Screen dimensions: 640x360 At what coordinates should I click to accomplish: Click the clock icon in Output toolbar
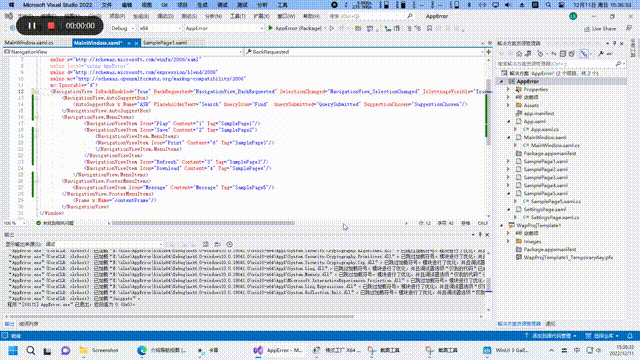tap(230, 244)
